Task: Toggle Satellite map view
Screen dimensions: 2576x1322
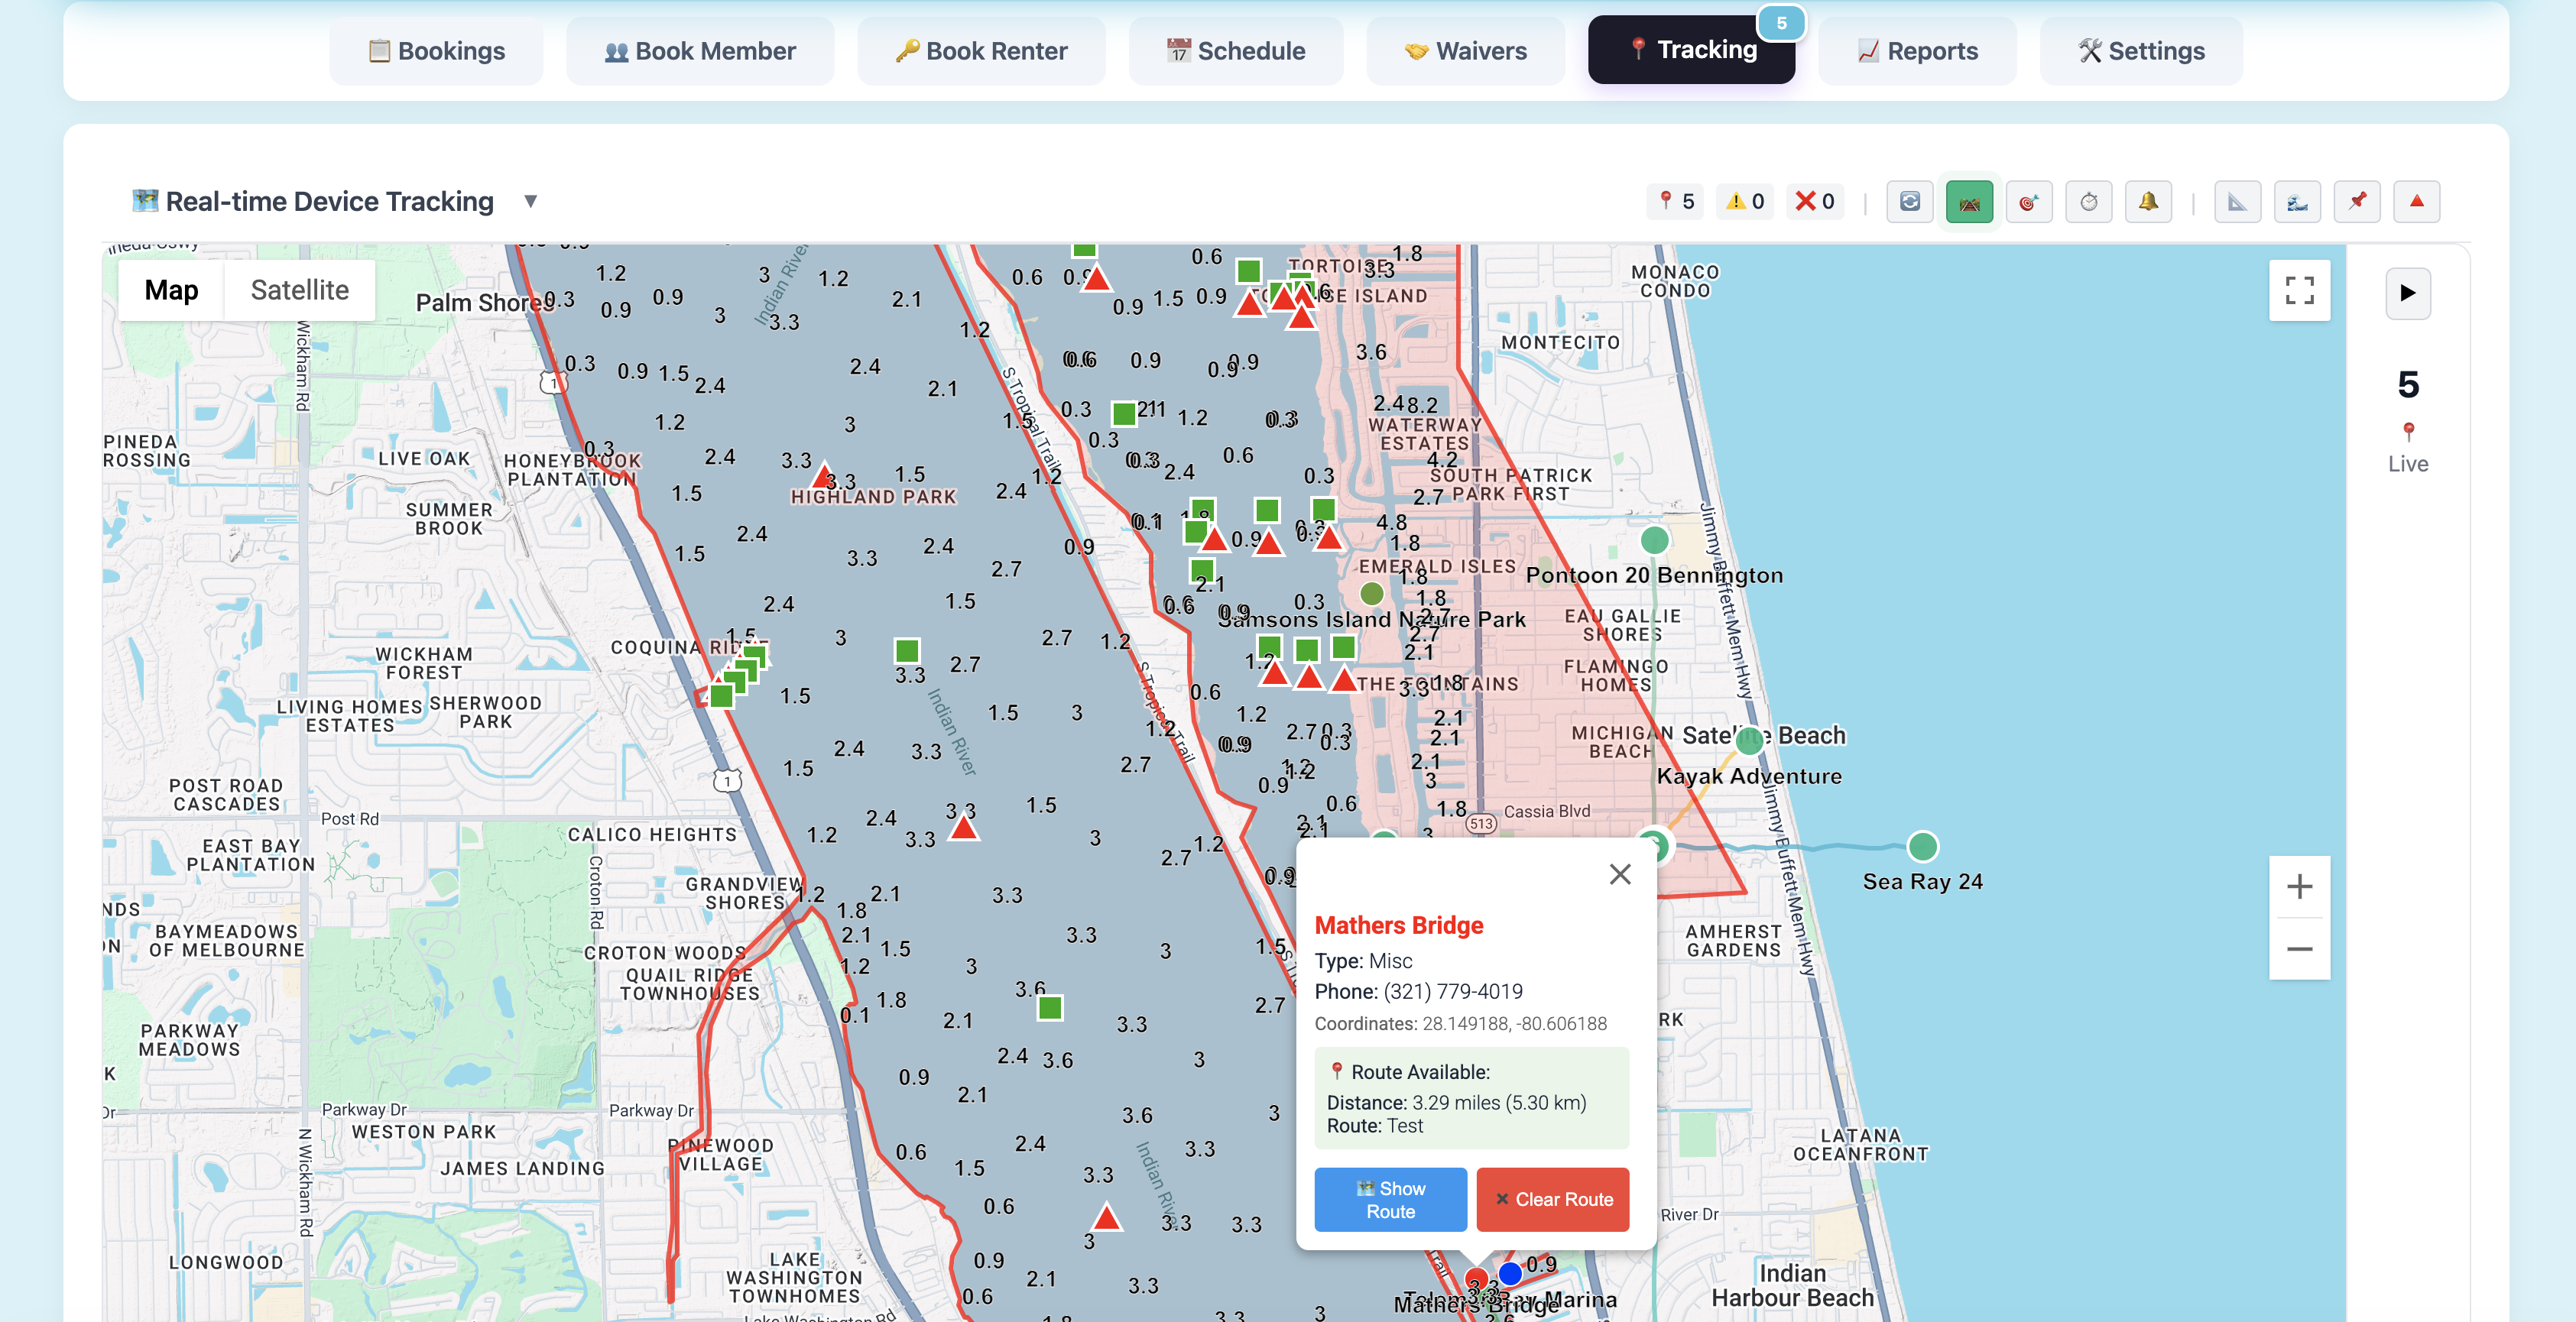Action: tap(298, 290)
